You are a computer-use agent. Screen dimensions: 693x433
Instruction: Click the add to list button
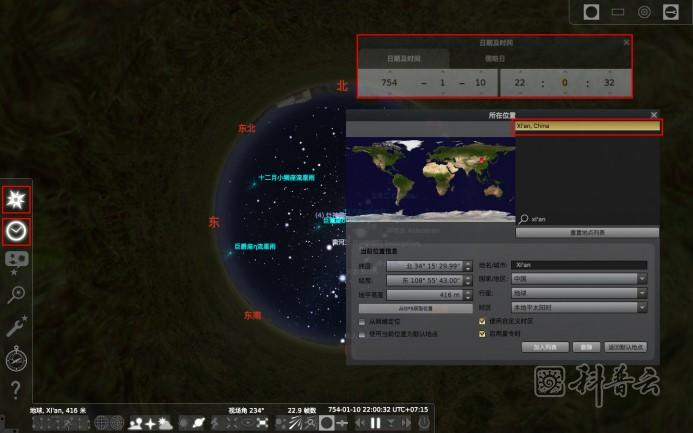[545, 347]
